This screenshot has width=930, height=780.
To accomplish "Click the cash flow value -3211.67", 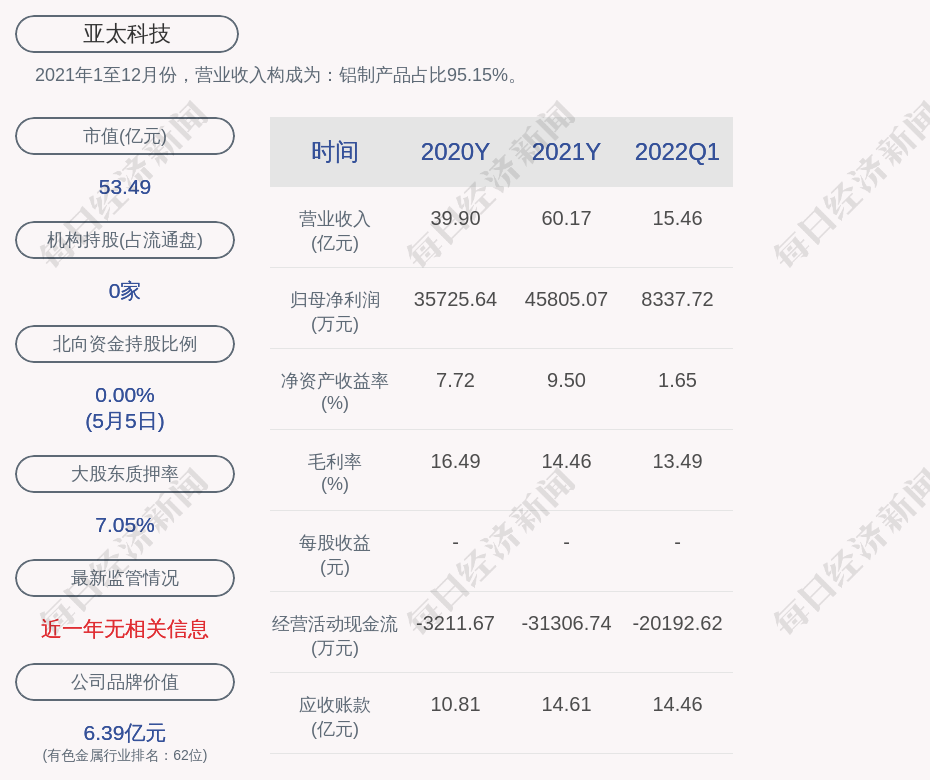I will [x=456, y=623].
